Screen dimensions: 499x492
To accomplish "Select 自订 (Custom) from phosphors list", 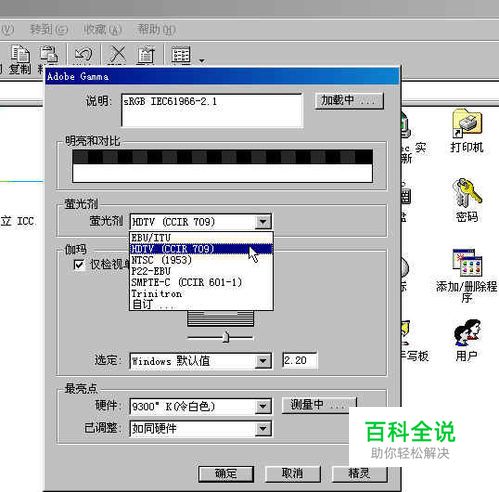I will pos(201,304).
